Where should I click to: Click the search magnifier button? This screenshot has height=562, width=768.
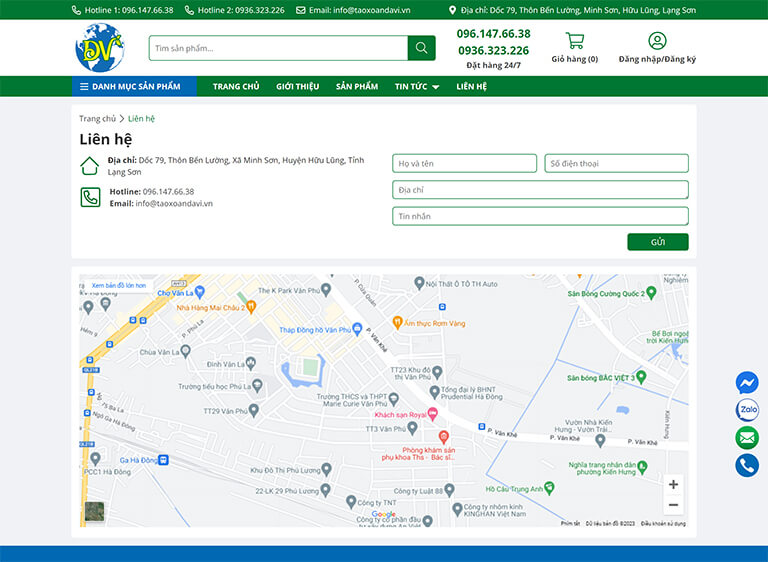click(x=421, y=48)
